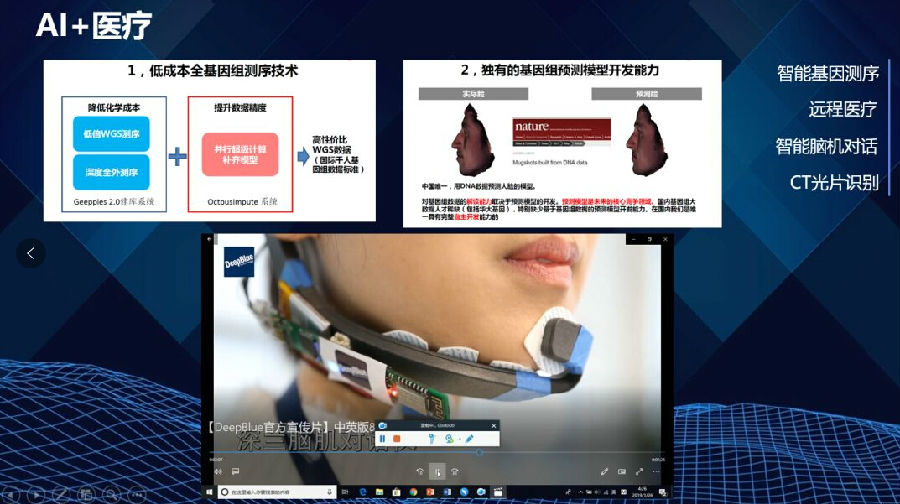Click the recorder pointer highlight tool icon
The width and height of the screenshot is (900, 504).
tap(432, 439)
